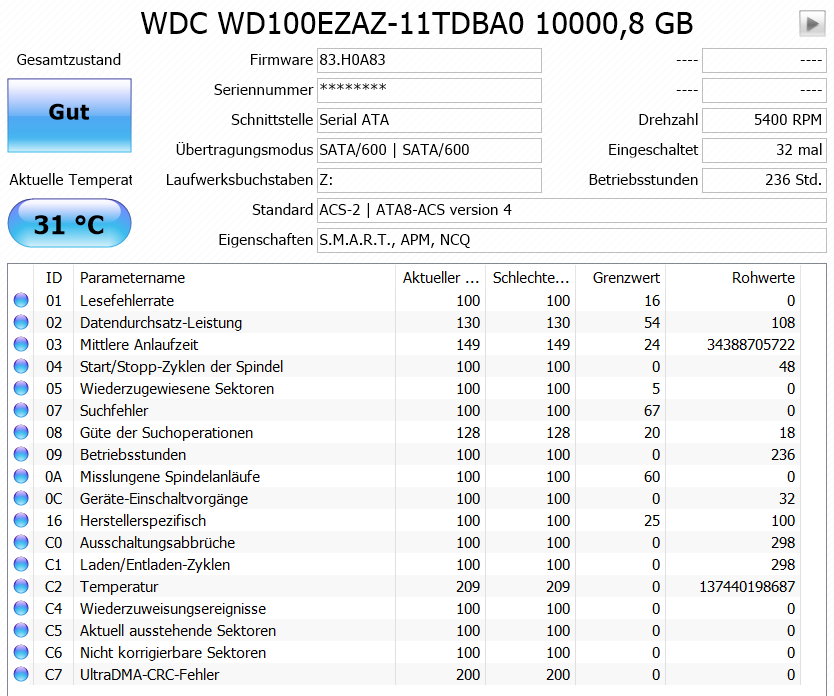Screen dimensions: 834x696
Task: Click the Betriebsstunden field 236 Std.
Action: tap(764, 180)
